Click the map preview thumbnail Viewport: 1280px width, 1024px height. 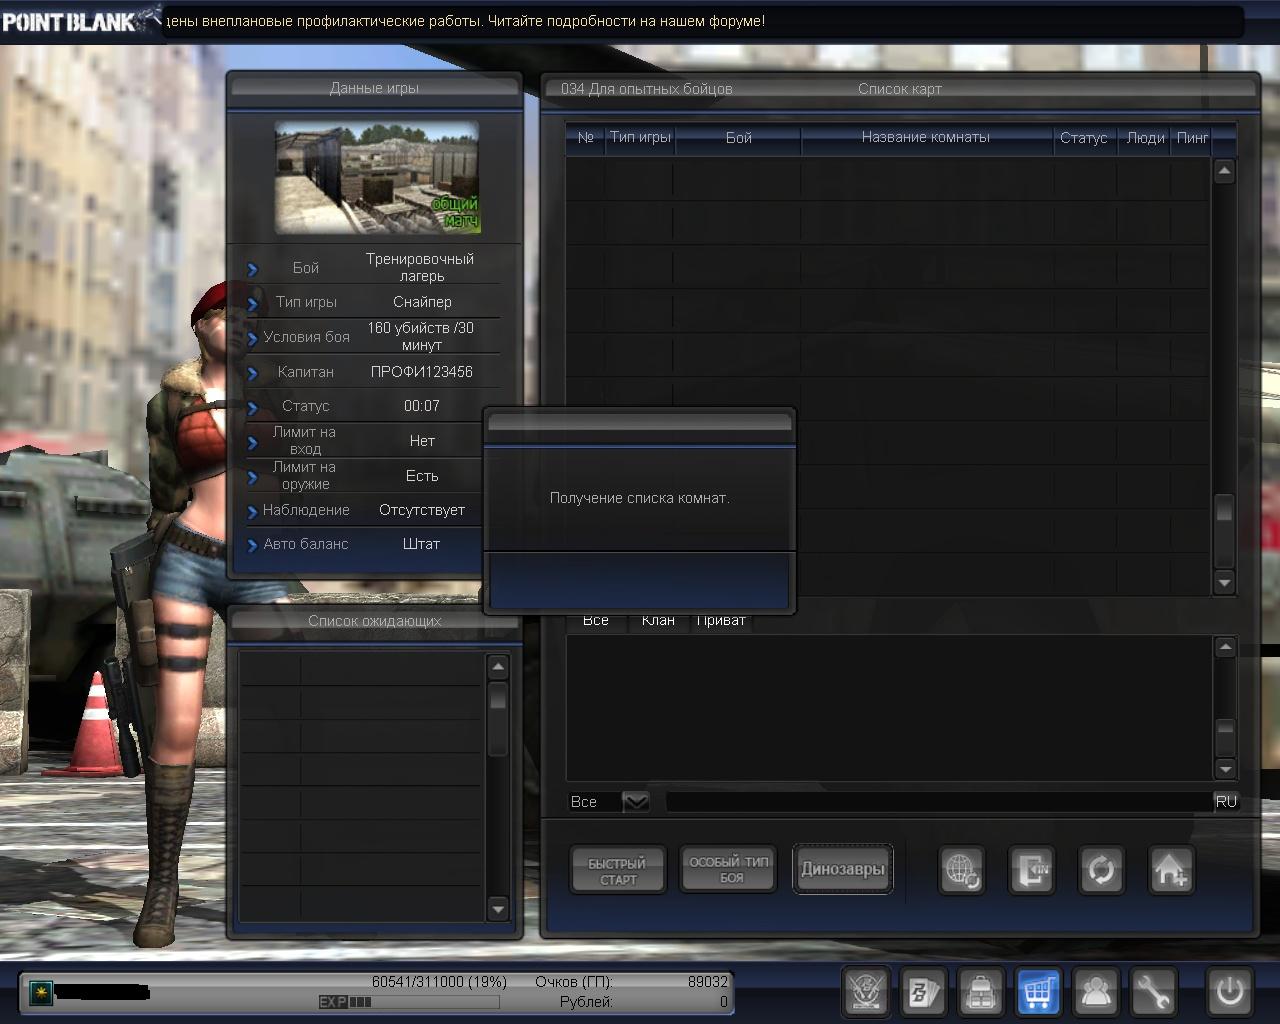377,178
